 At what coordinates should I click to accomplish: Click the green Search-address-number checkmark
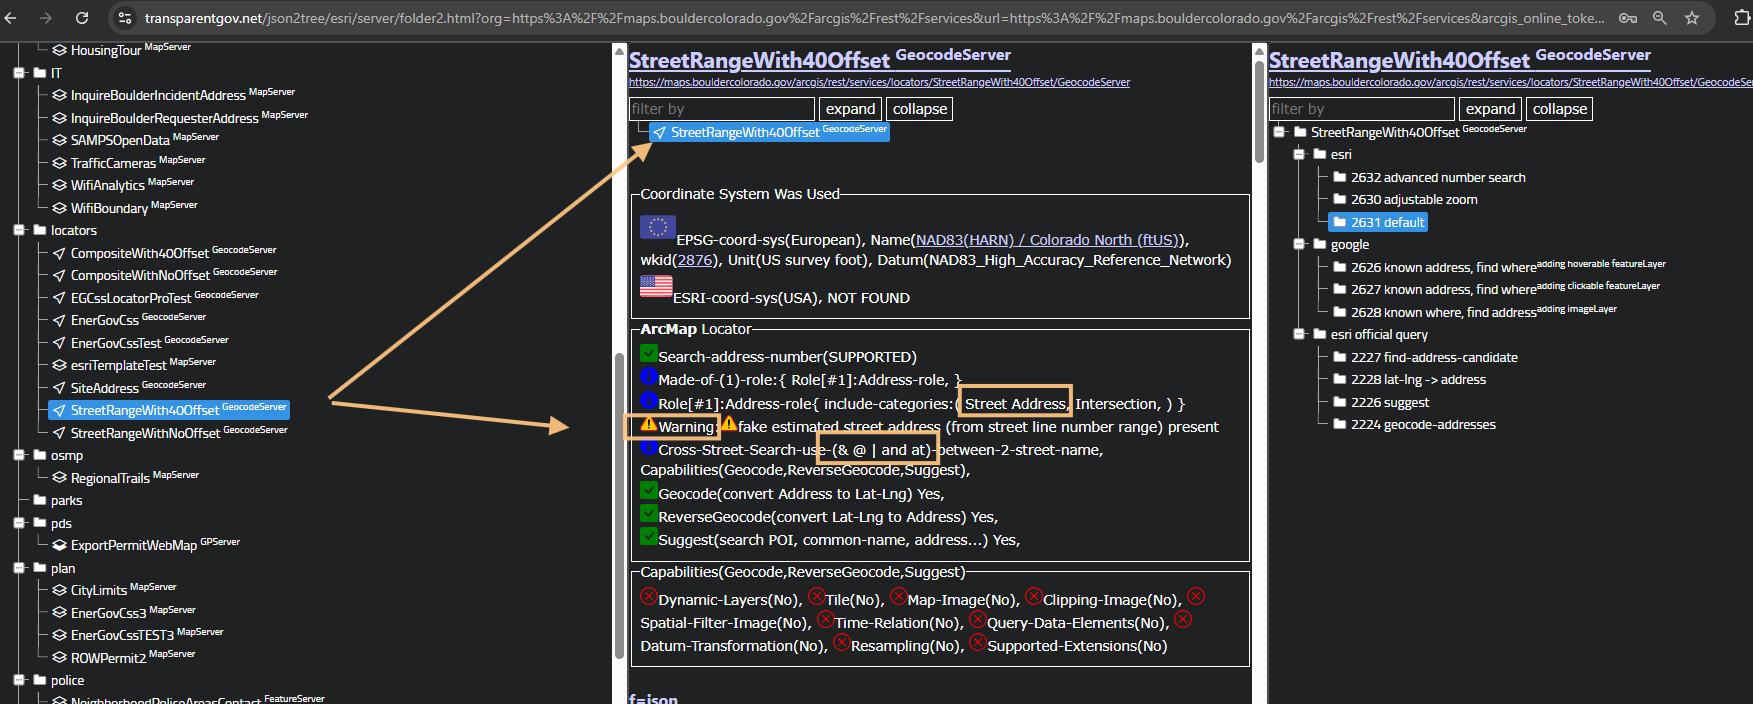pos(648,354)
